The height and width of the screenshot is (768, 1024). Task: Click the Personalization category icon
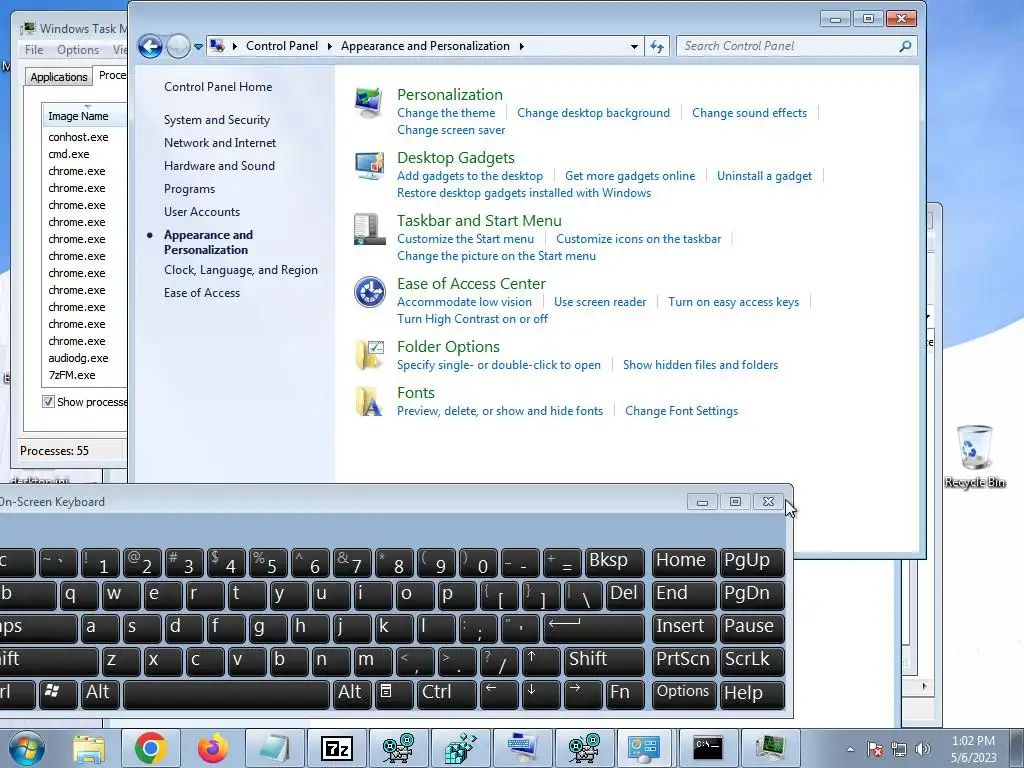click(x=369, y=103)
